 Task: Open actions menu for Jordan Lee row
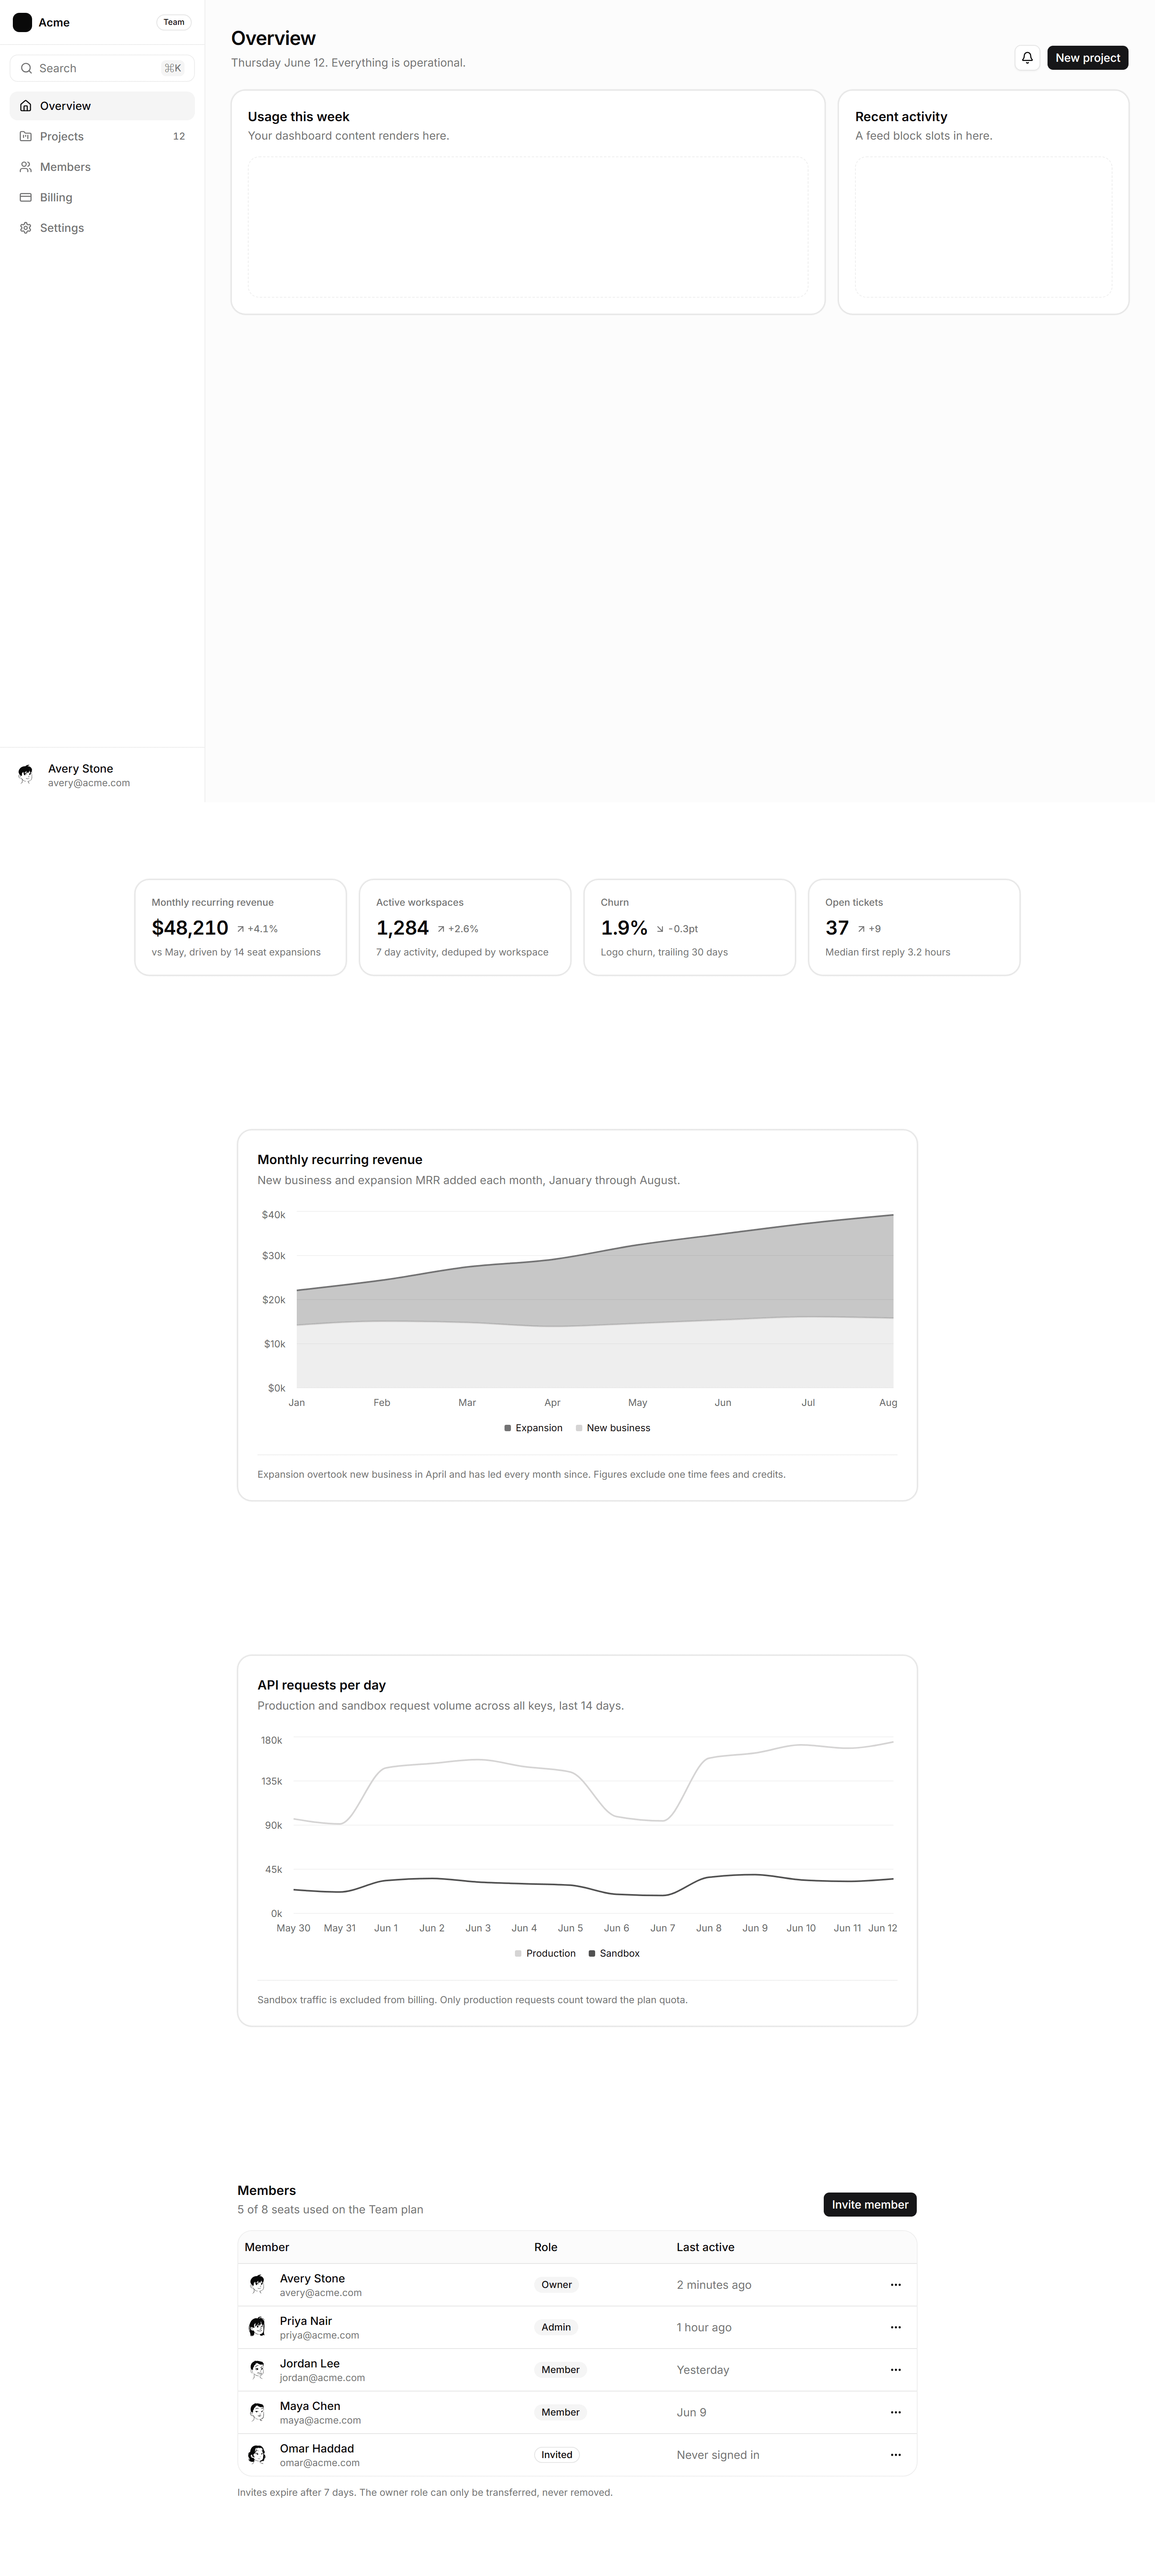(895, 2369)
